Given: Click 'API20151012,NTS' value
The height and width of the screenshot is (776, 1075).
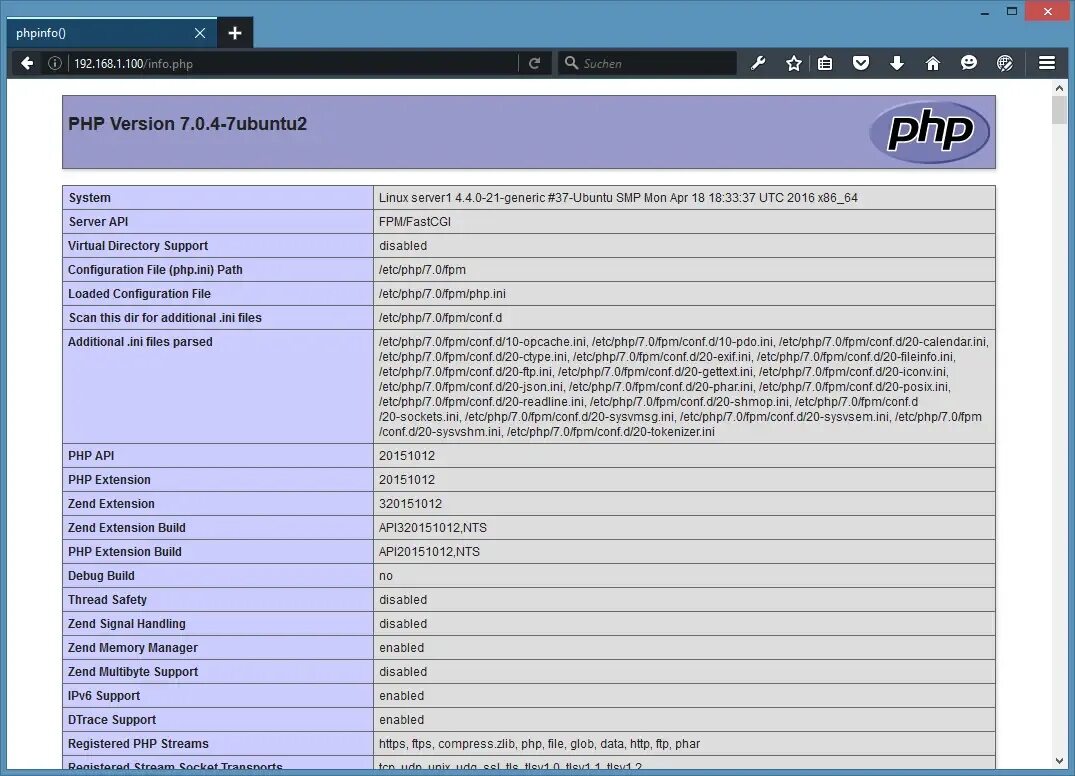Looking at the screenshot, I should (x=429, y=552).
